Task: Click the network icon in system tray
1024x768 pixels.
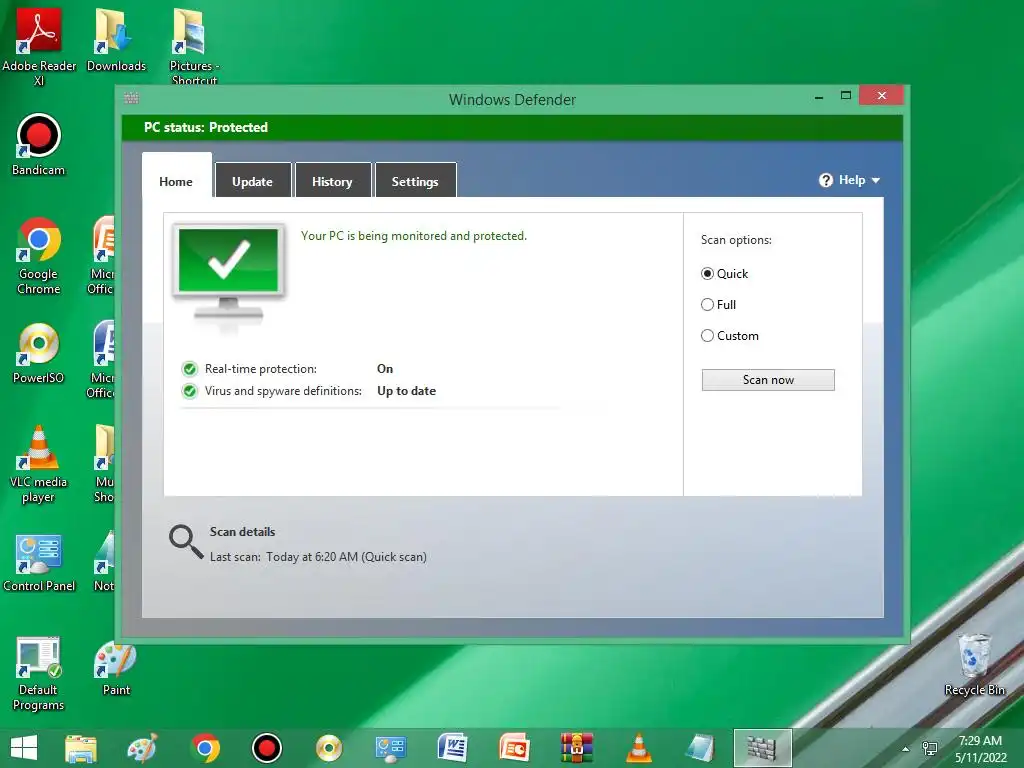Action: click(x=930, y=749)
